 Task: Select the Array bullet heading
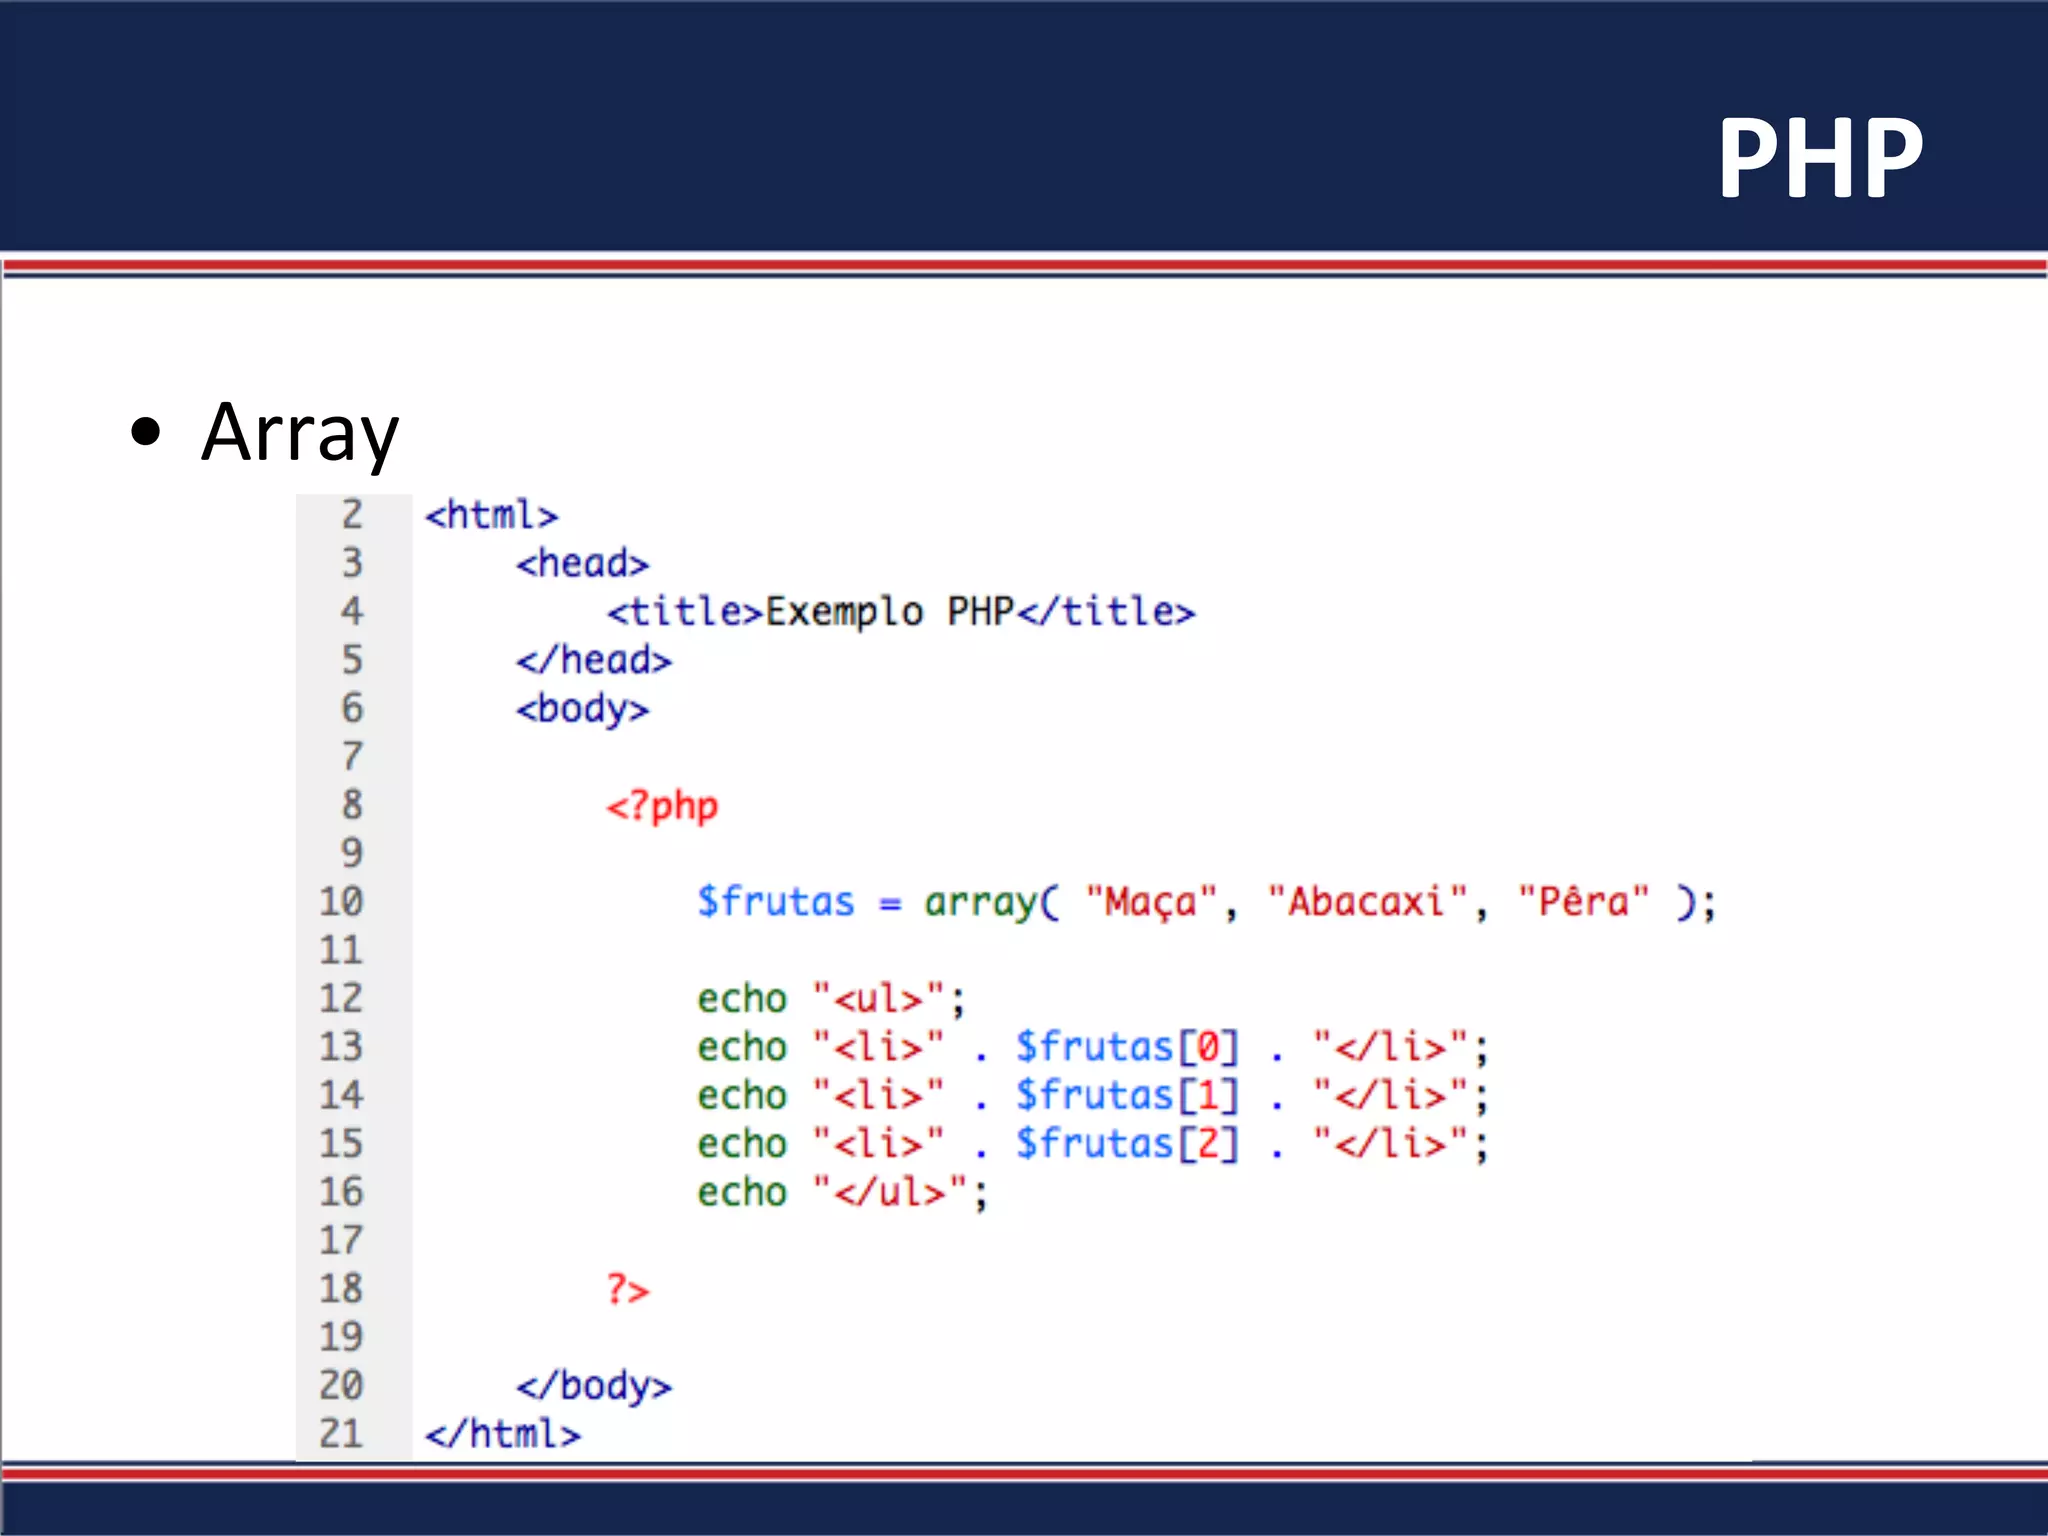tap(300, 433)
